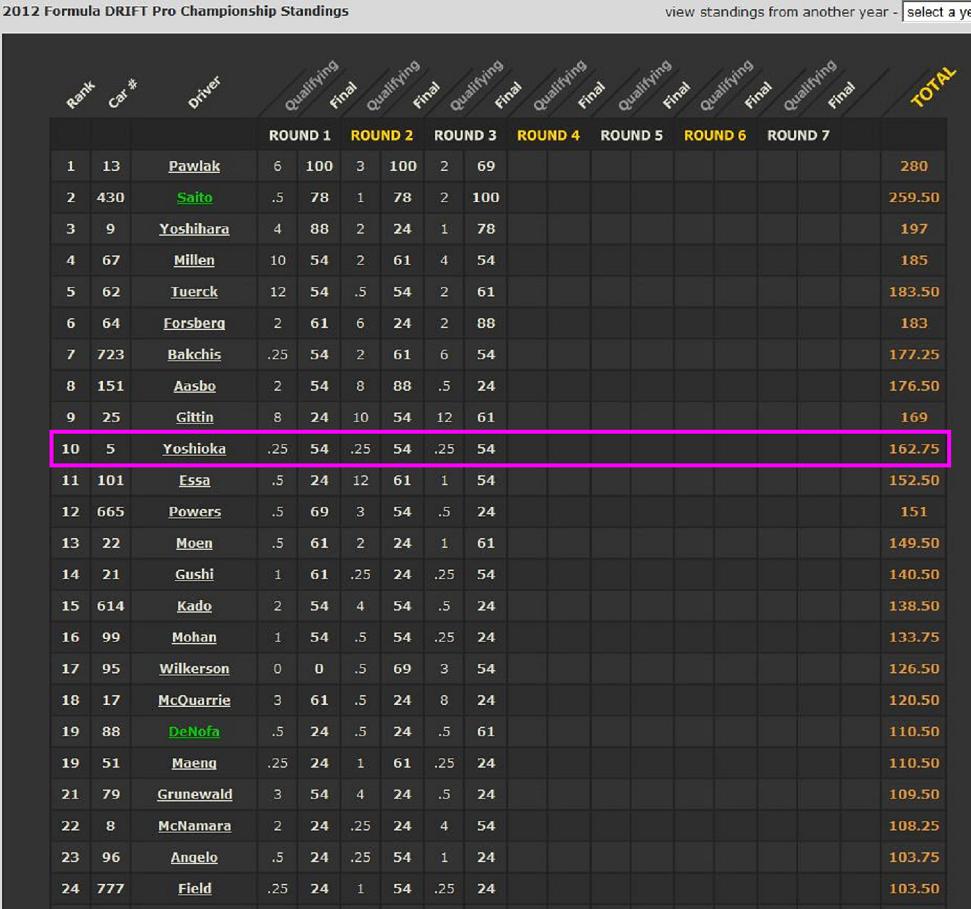The image size is (971, 909).
Task: Select Bakchis's total 177.25
Action: [x=914, y=355]
